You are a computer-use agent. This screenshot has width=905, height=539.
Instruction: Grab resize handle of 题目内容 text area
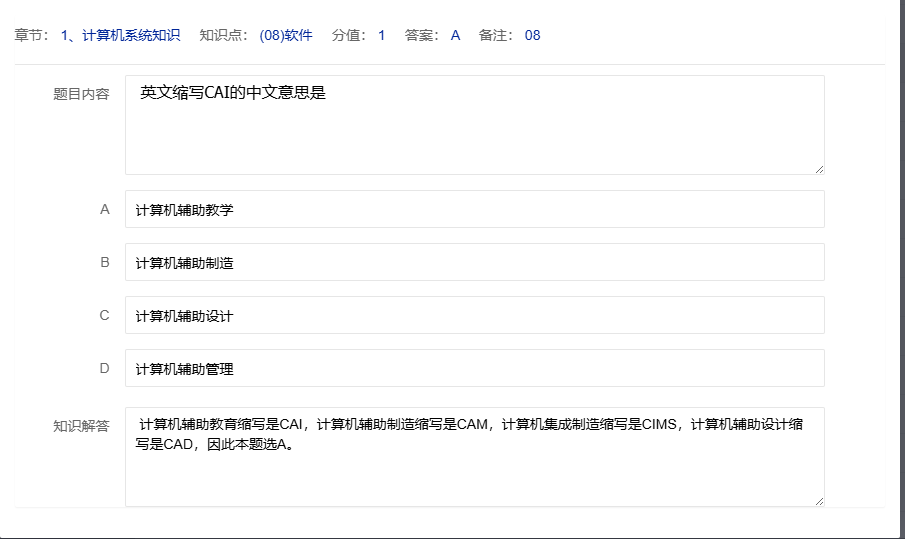(819, 169)
